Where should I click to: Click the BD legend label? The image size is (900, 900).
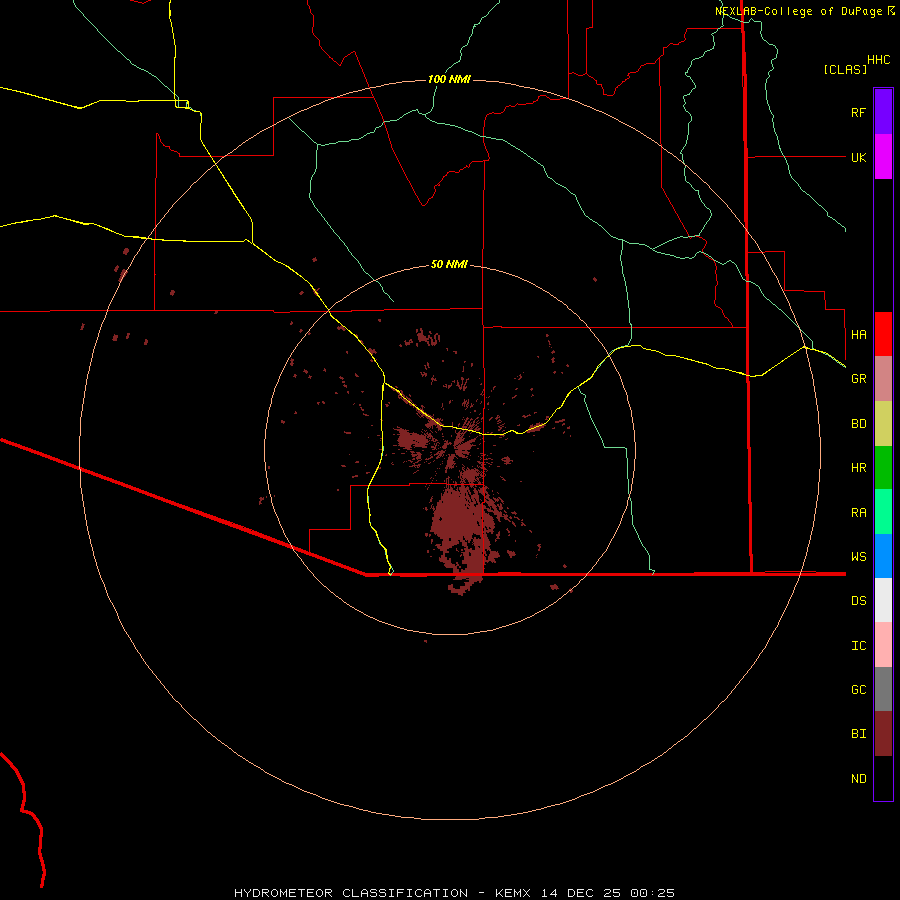point(858,424)
